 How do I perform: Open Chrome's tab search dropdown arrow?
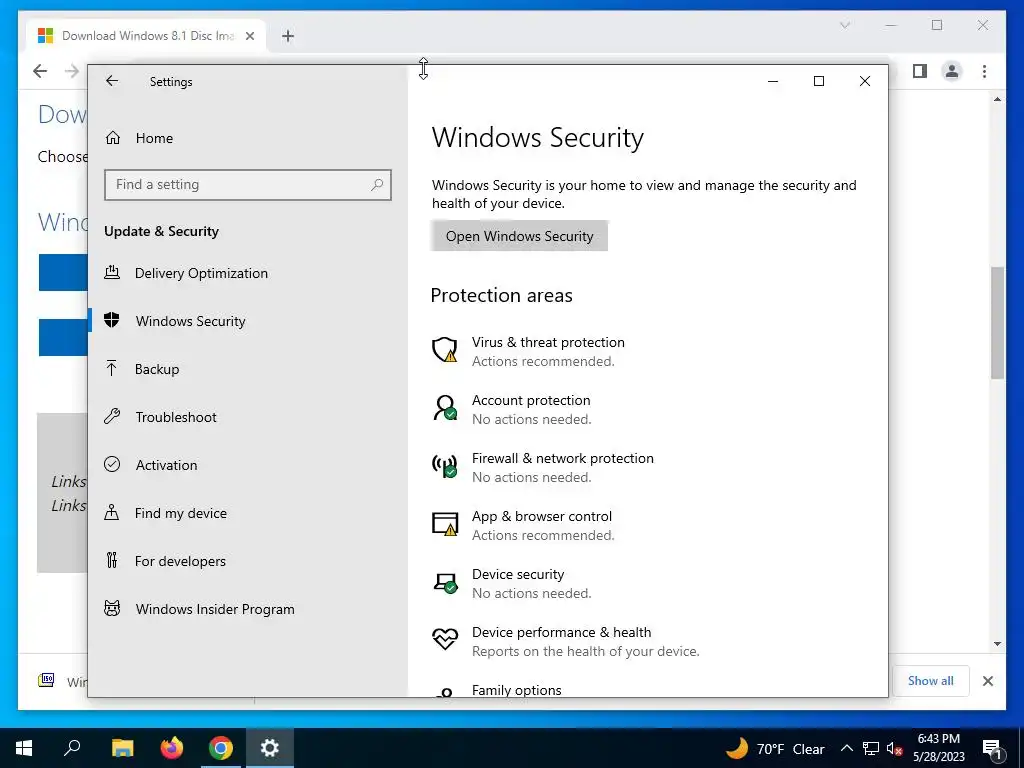(844, 25)
